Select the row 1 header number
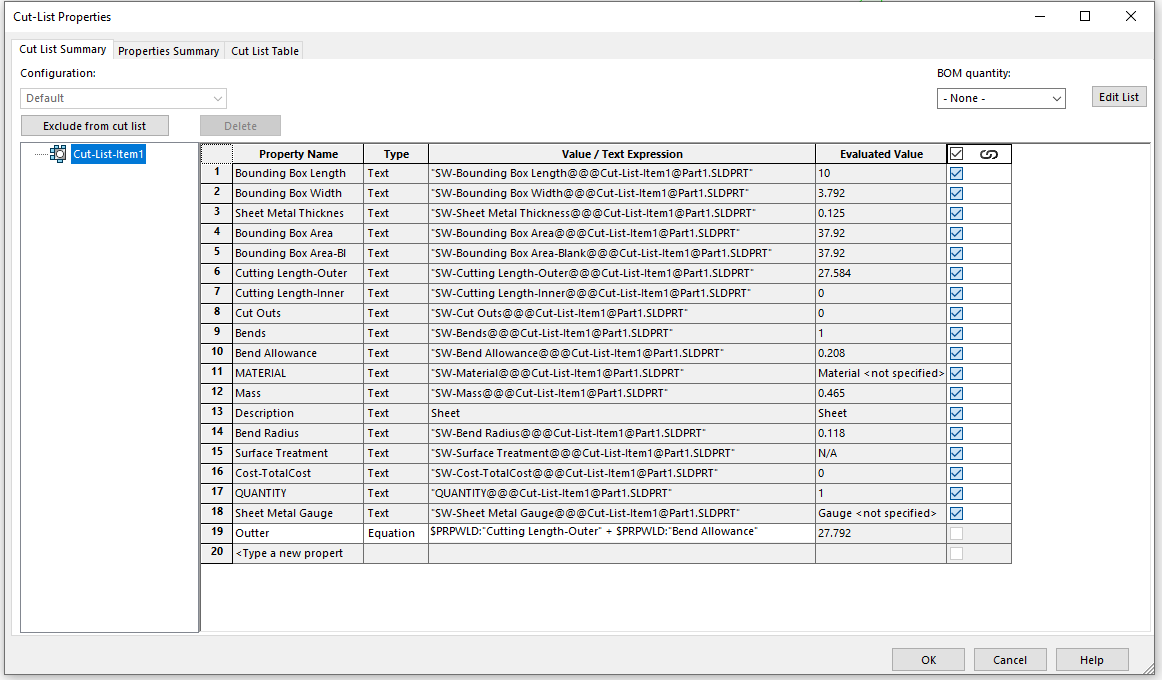Screen dimensions: 1162x680 (x=216, y=173)
